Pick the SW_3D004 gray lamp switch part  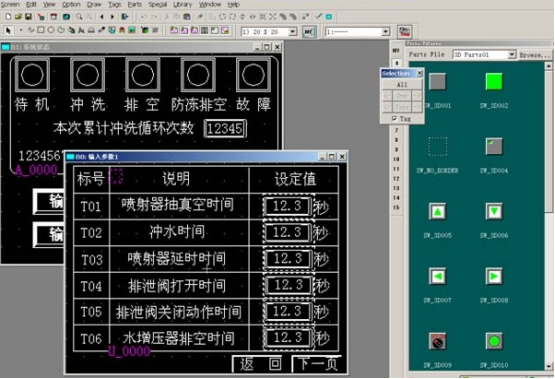[494, 147]
